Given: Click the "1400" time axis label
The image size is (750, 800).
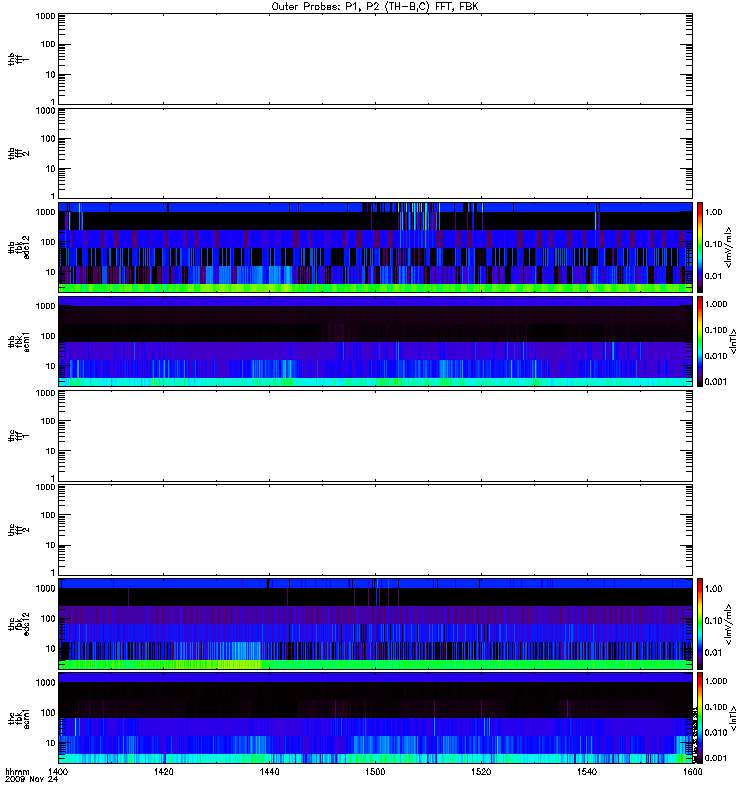Looking at the screenshot, I should (x=58, y=771).
